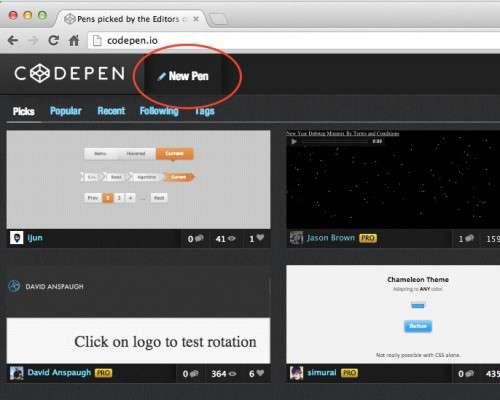Screen dimensions: 500x400
Task: View comments on David Anspaugh's pen
Action: tap(190, 374)
